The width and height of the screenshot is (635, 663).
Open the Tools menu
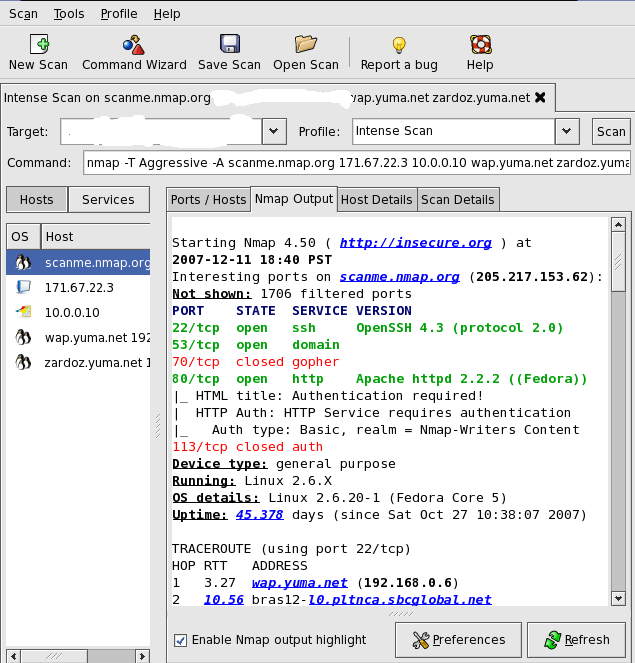(69, 14)
